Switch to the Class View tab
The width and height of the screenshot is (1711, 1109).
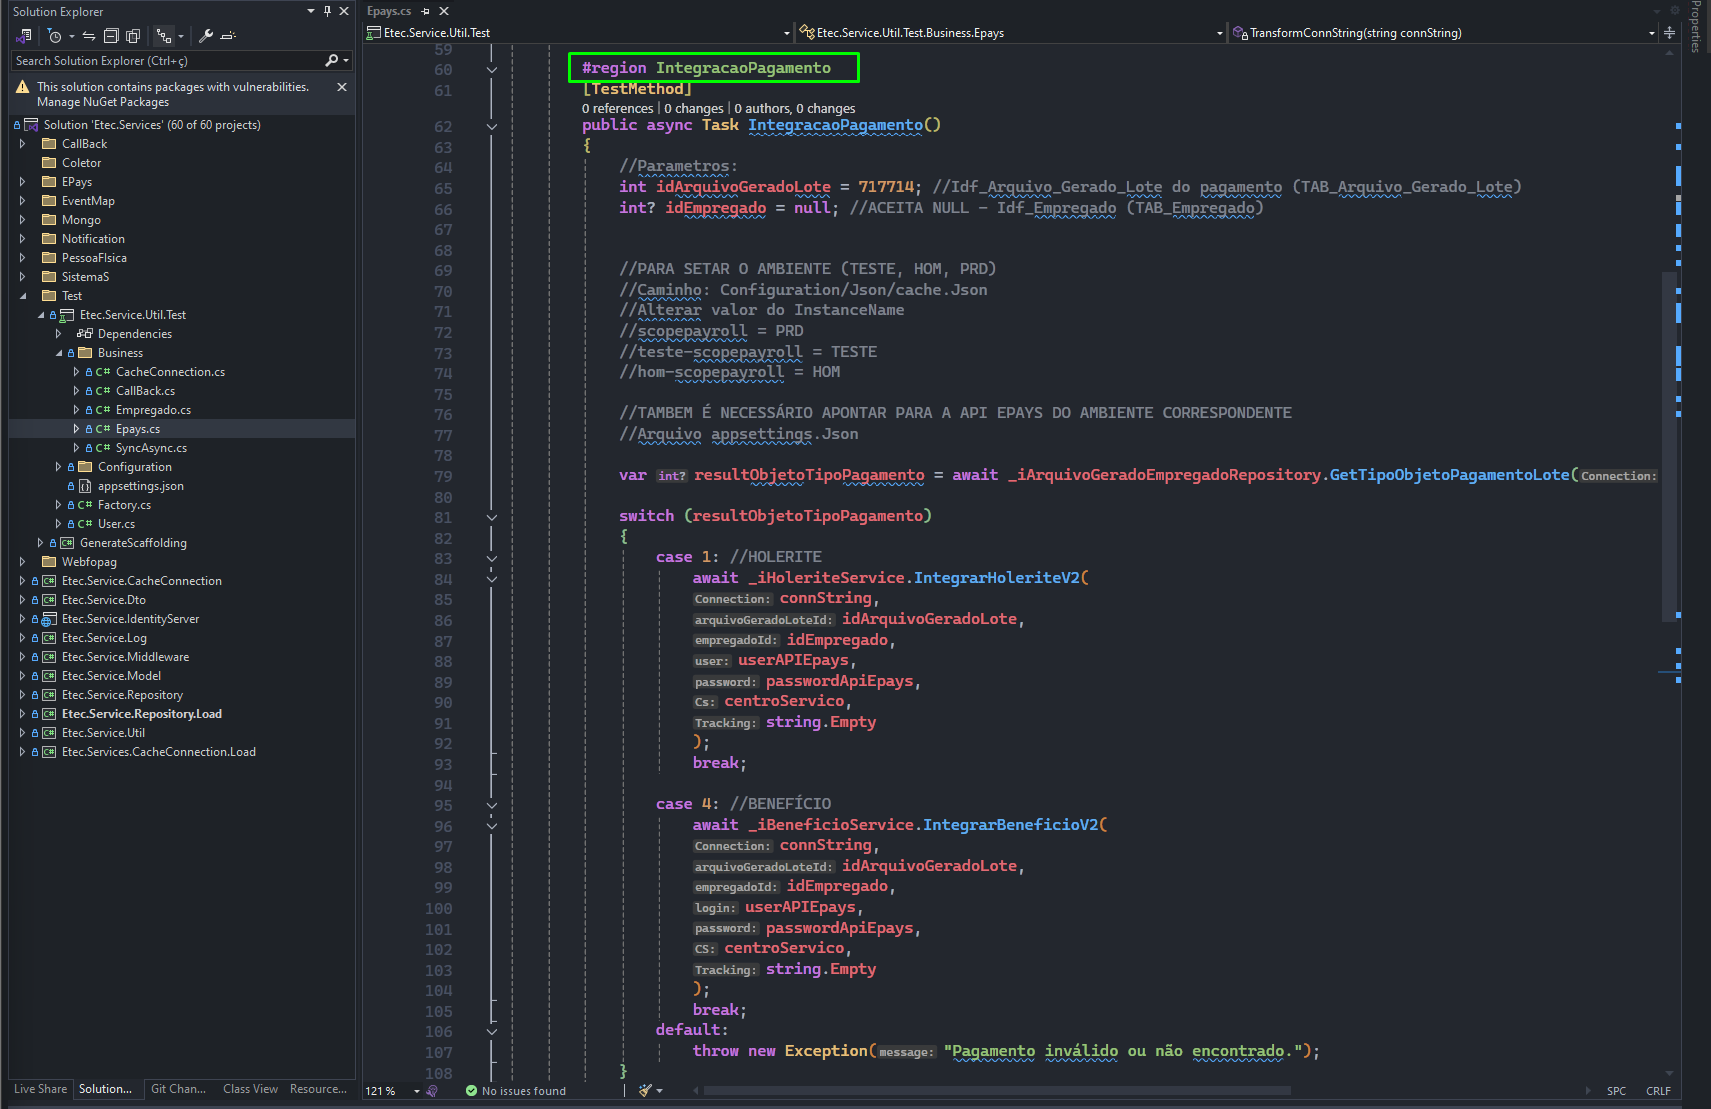click(250, 1089)
